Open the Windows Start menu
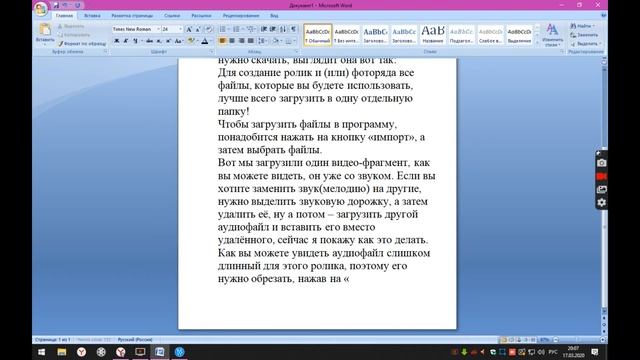The width and height of the screenshot is (640, 360). [42, 352]
